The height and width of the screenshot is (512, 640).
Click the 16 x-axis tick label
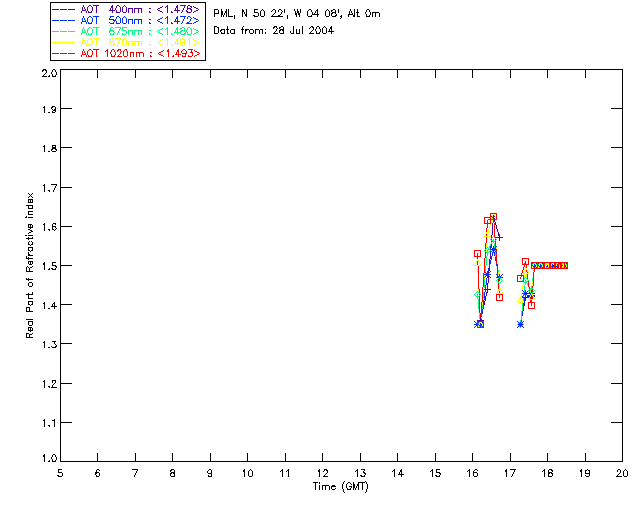pyautogui.click(x=473, y=473)
